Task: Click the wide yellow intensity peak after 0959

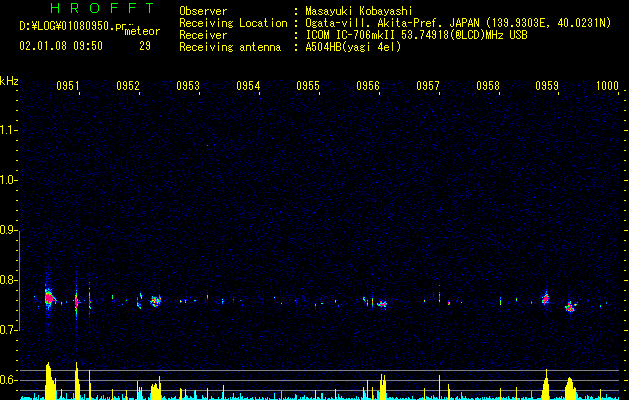Action: point(570,388)
